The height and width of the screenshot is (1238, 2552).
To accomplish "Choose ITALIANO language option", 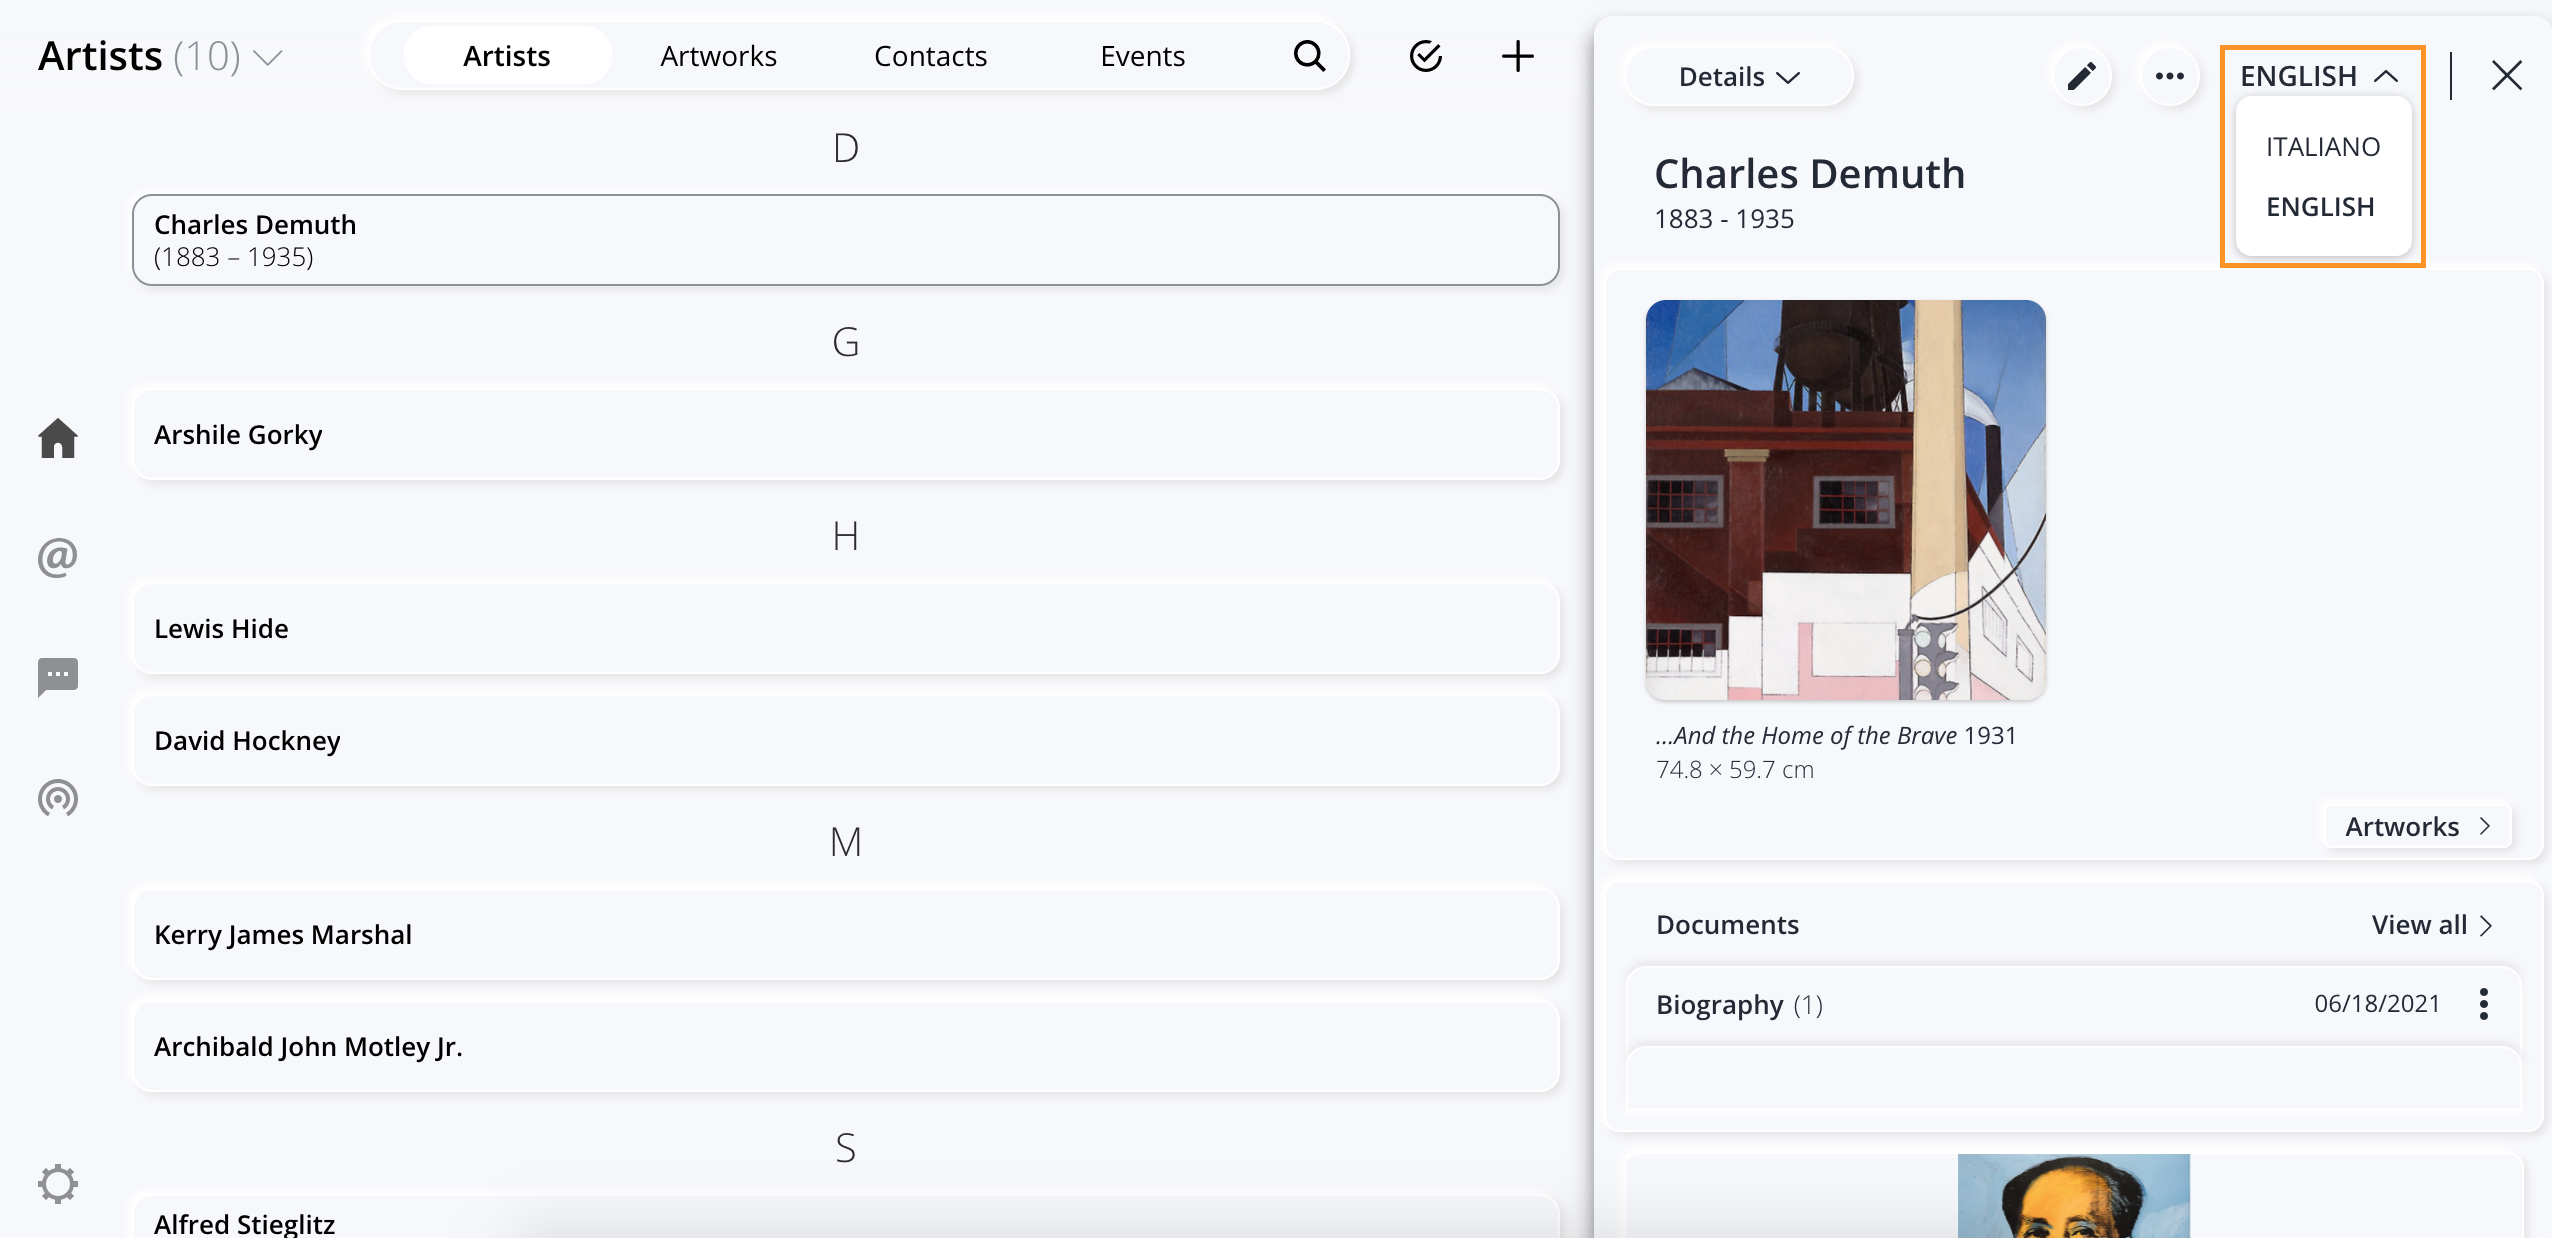I will [2322, 147].
